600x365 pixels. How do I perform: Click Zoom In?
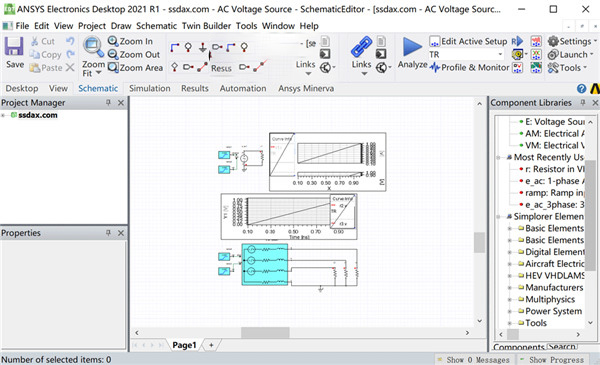130,41
